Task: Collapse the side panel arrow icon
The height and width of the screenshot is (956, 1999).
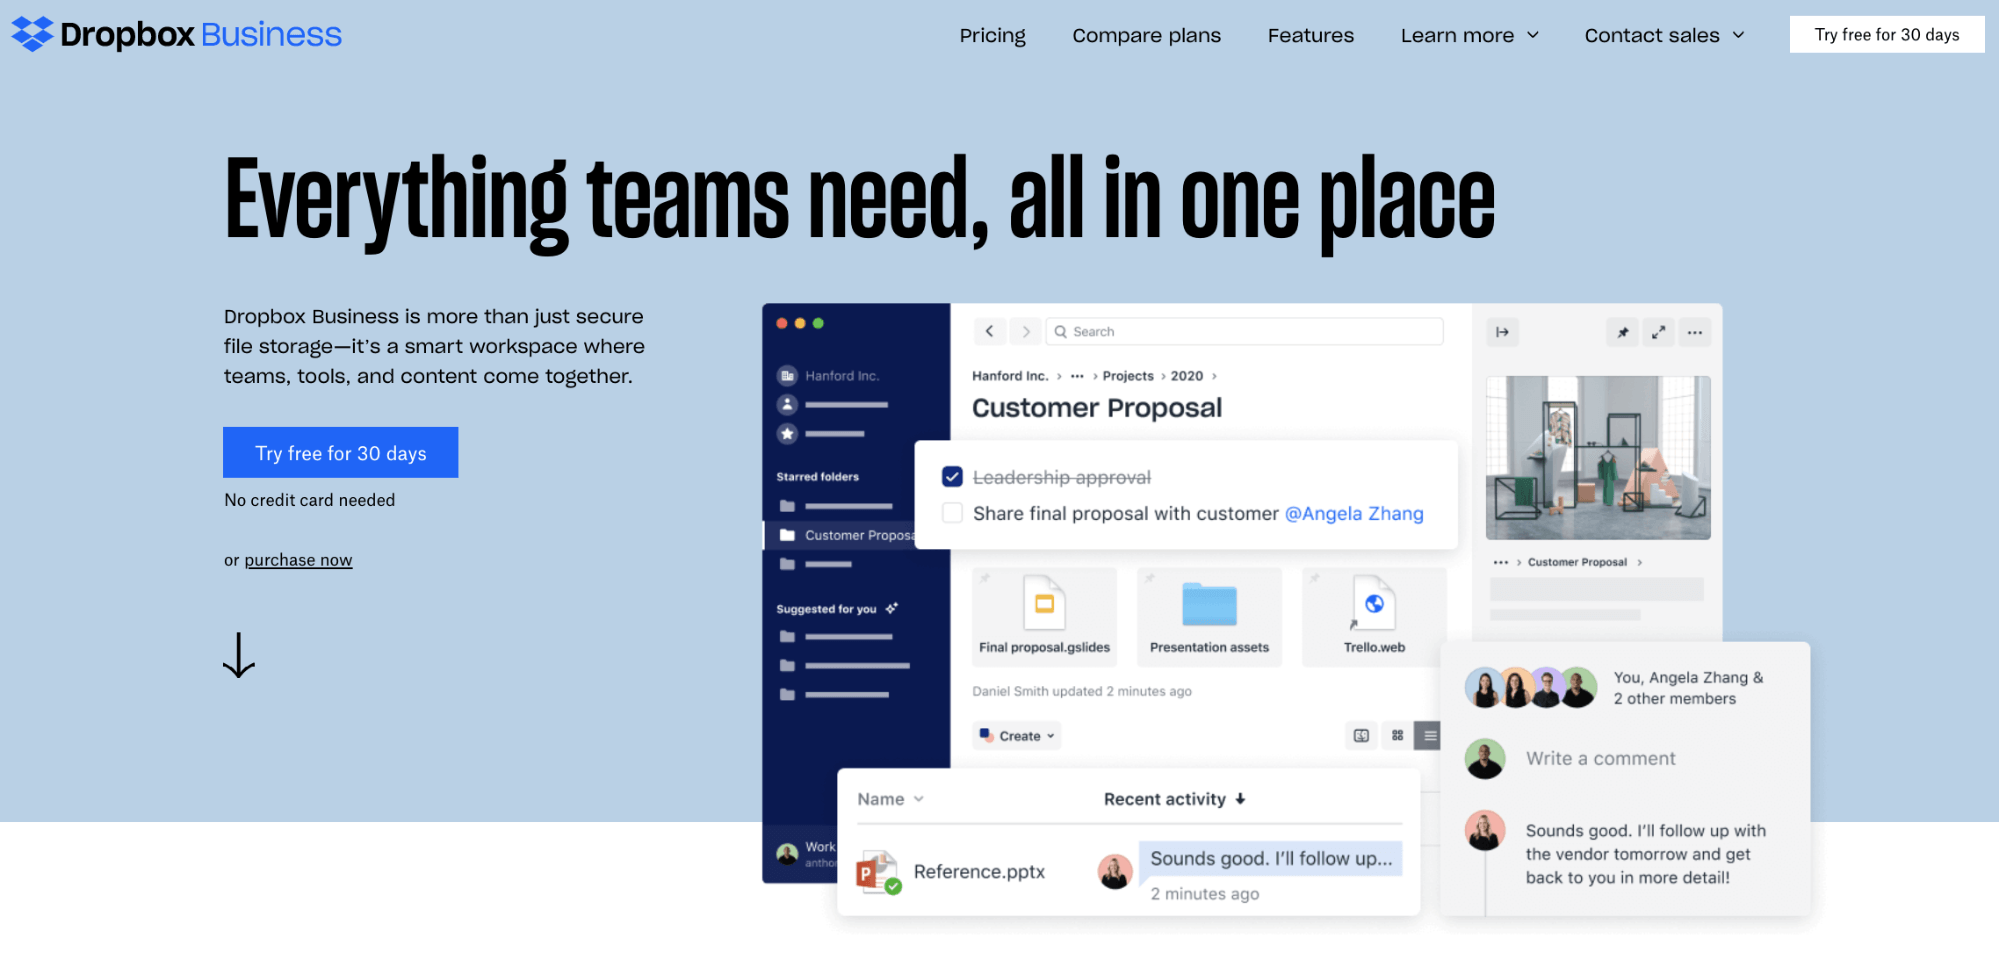Action: (x=1502, y=332)
